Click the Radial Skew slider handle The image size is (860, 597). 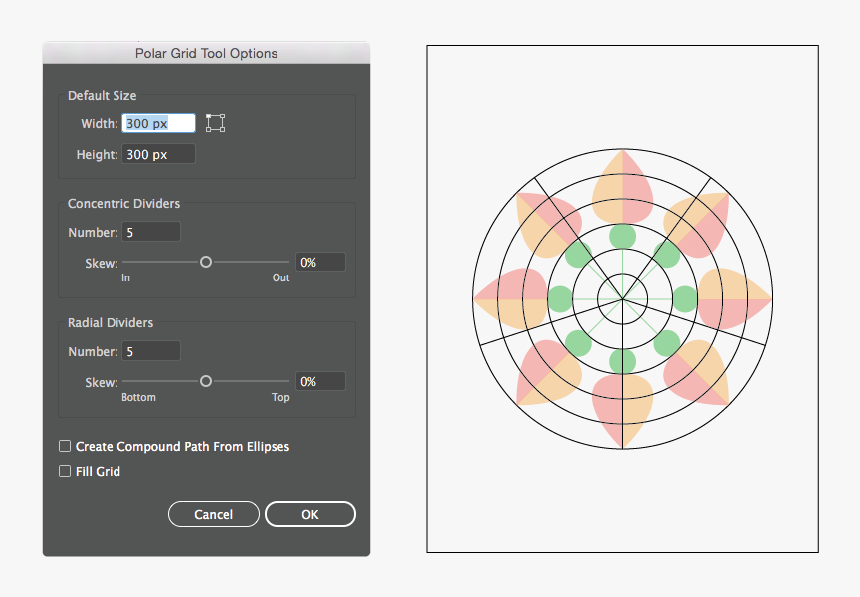[x=206, y=381]
